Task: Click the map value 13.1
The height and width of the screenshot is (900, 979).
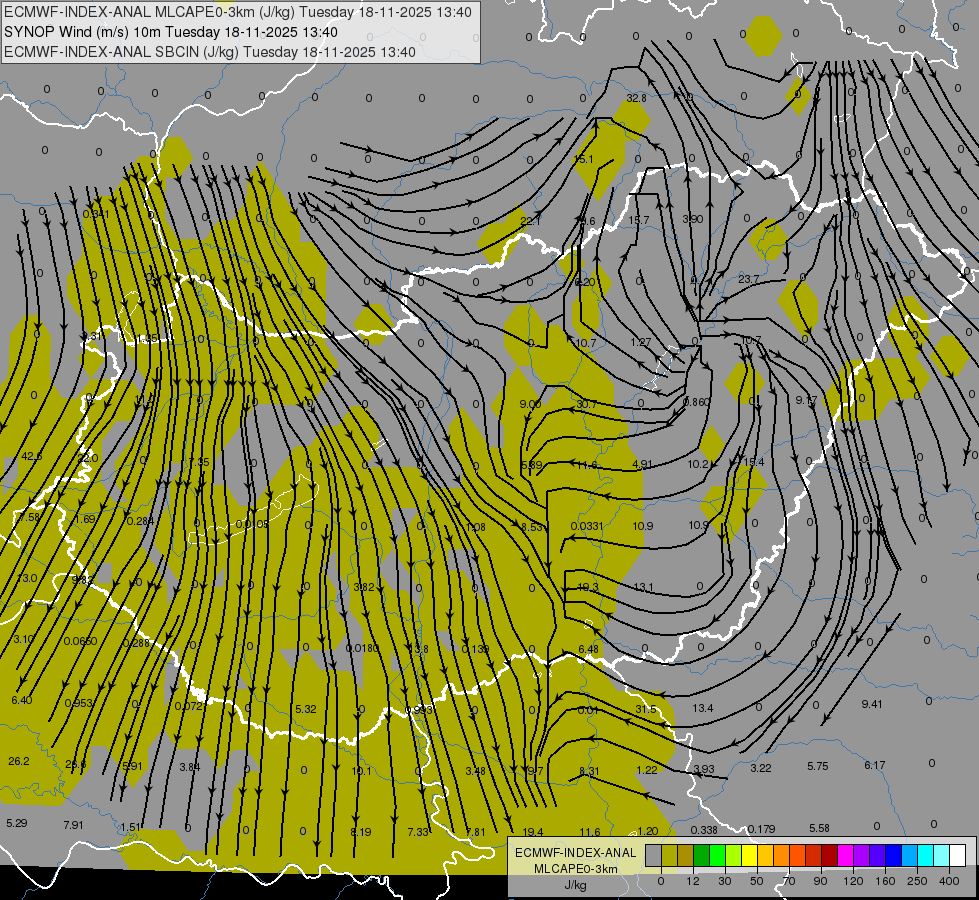Action: pos(643,587)
